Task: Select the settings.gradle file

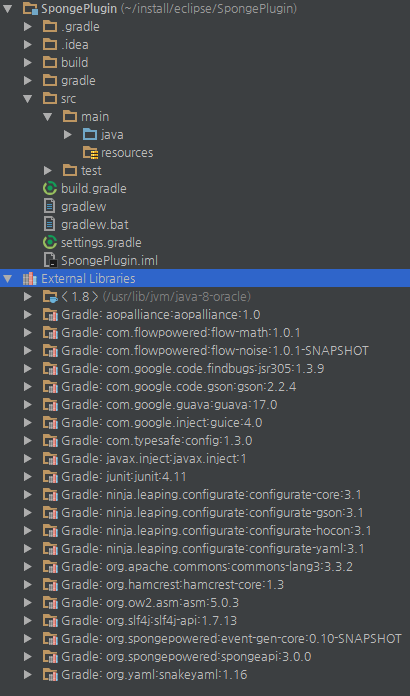Action: [x=205, y=243]
